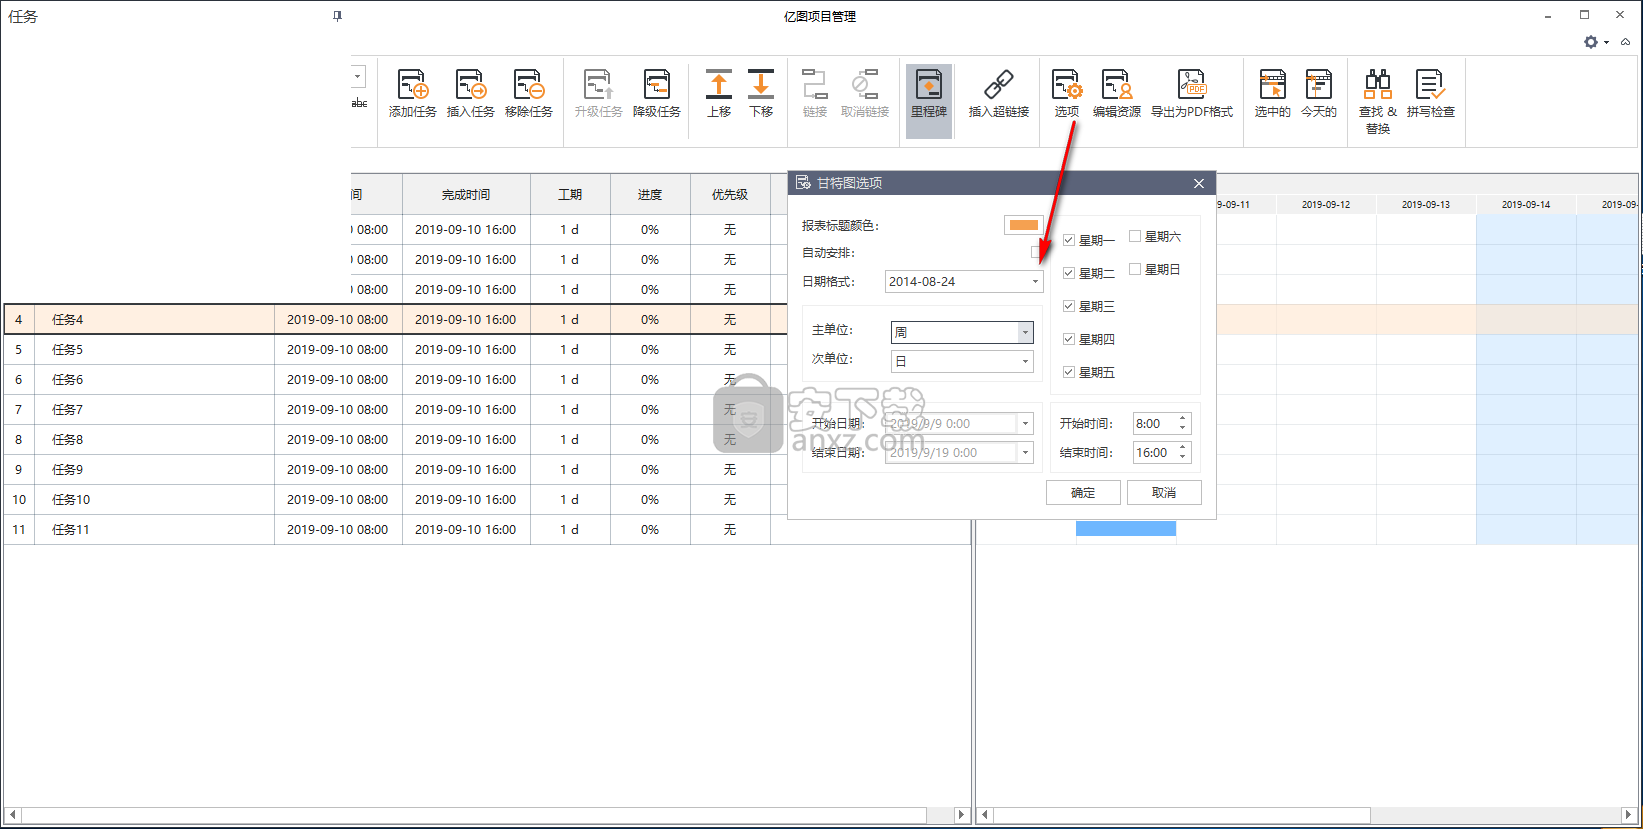Click the 2019-09-13 Gantt date header
The height and width of the screenshot is (829, 1643).
(1426, 204)
